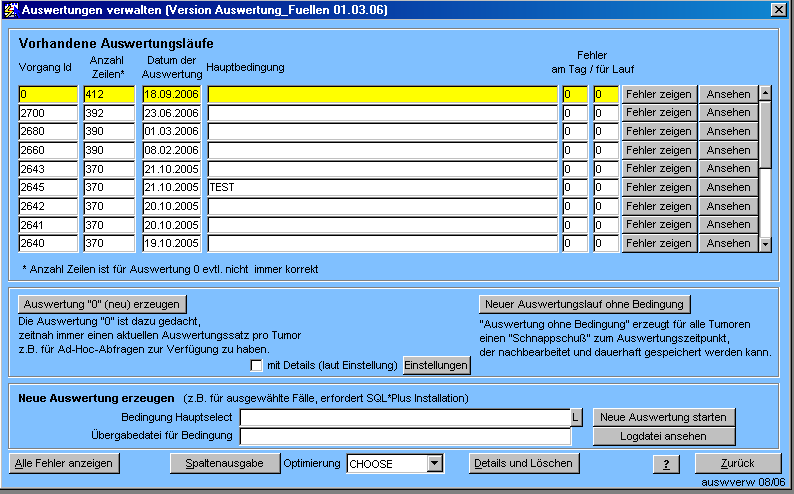The height and width of the screenshot is (494, 794).
Task: Open the Einstellungen settings button
Action: pos(436,366)
